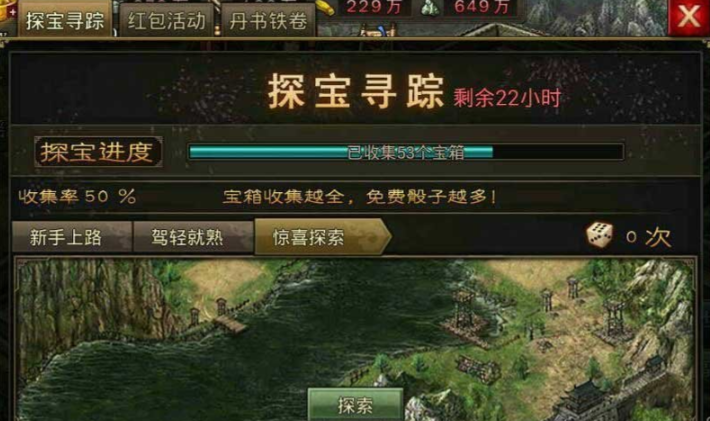
Task: Open the 丹书铁卷 tab
Action: (x=268, y=21)
